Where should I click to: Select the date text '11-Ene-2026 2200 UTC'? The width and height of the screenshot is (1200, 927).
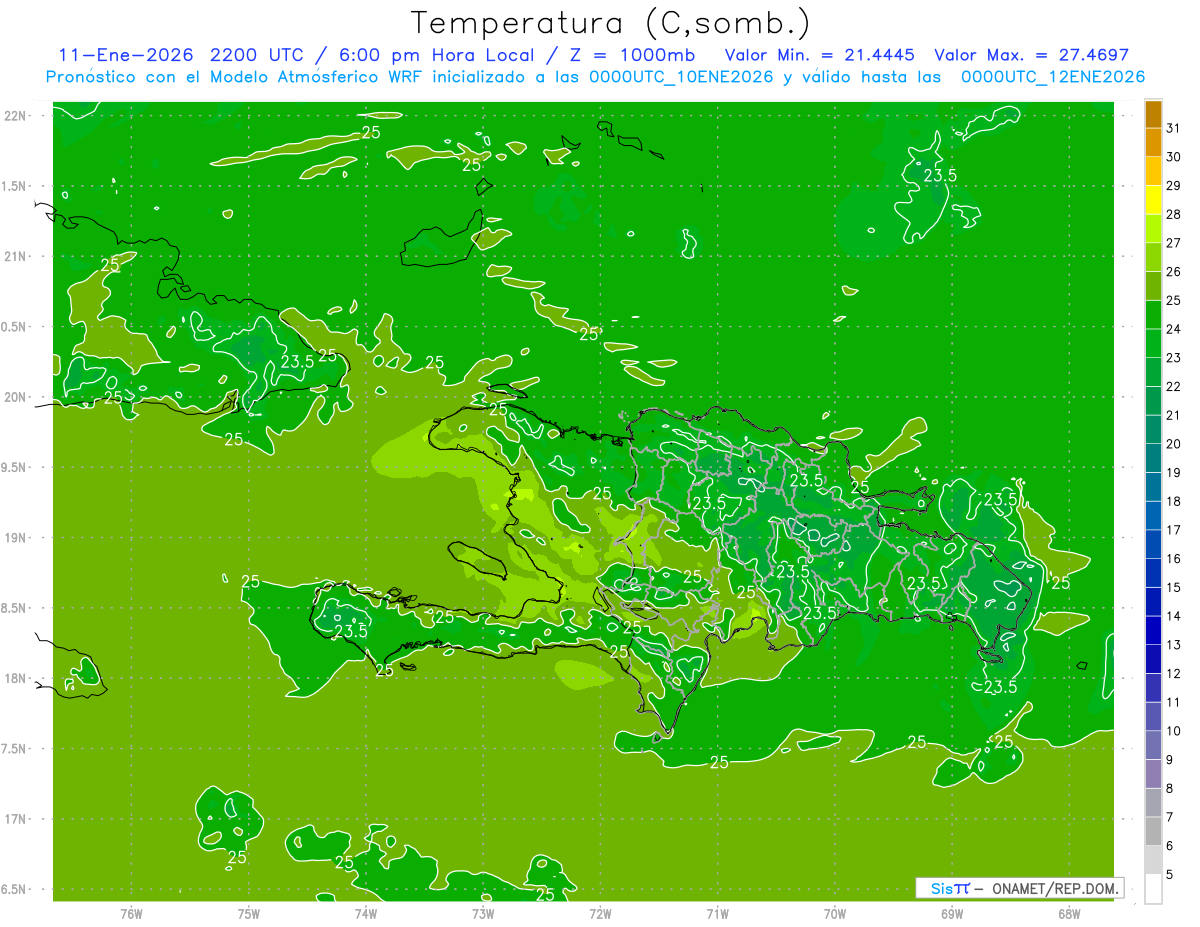tap(182, 55)
